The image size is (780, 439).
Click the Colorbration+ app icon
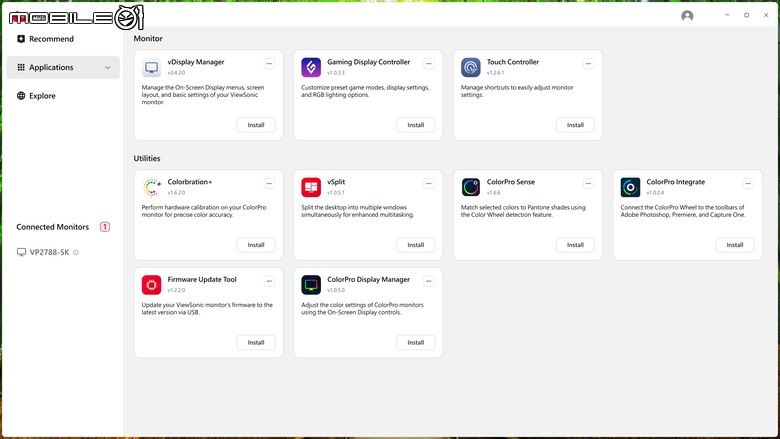(151, 187)
